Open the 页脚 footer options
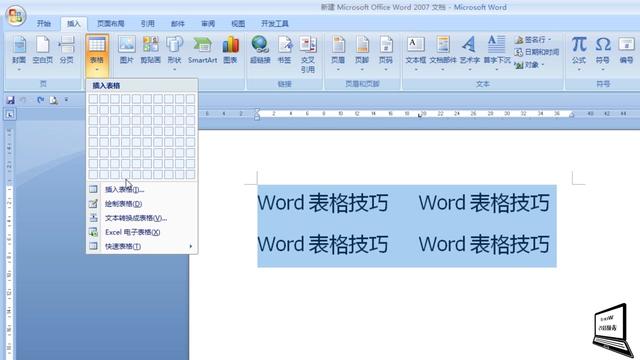The width and height of the screenshot is (640, 360). pyautogui.click(x=362, y=53)
